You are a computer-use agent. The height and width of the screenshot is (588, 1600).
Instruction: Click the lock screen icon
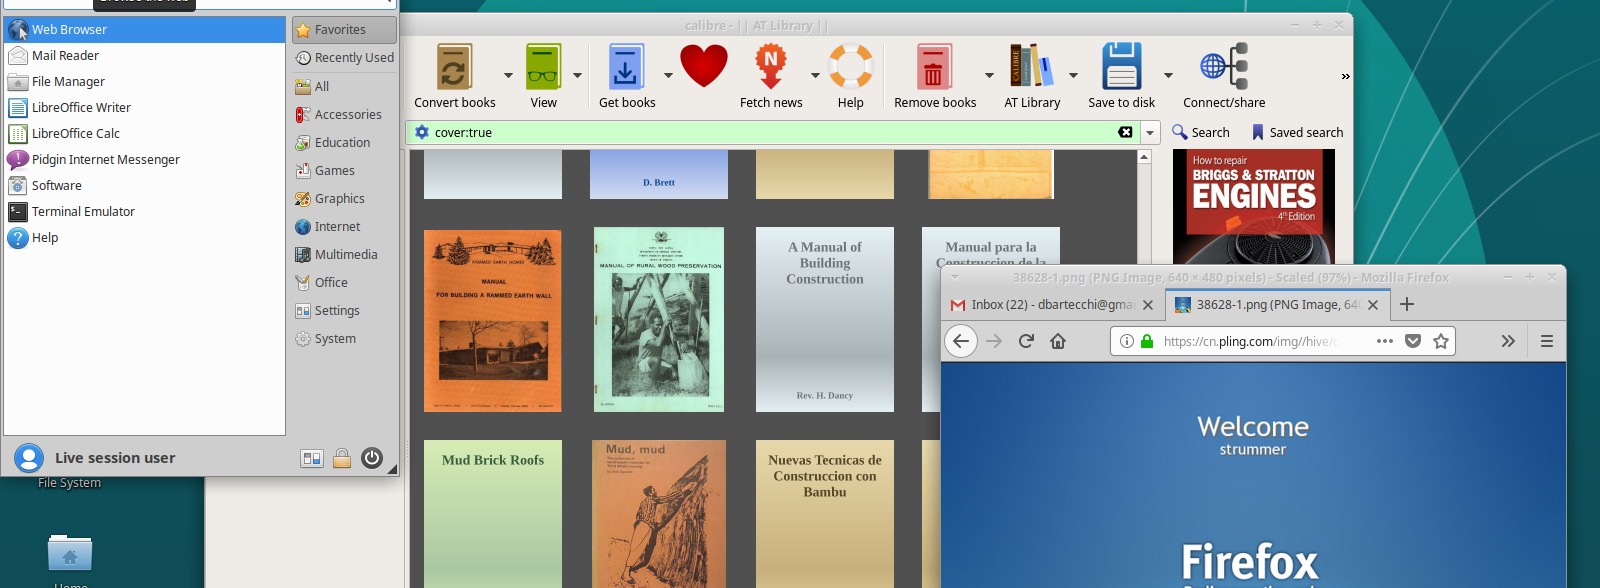[x=342, y=458]
